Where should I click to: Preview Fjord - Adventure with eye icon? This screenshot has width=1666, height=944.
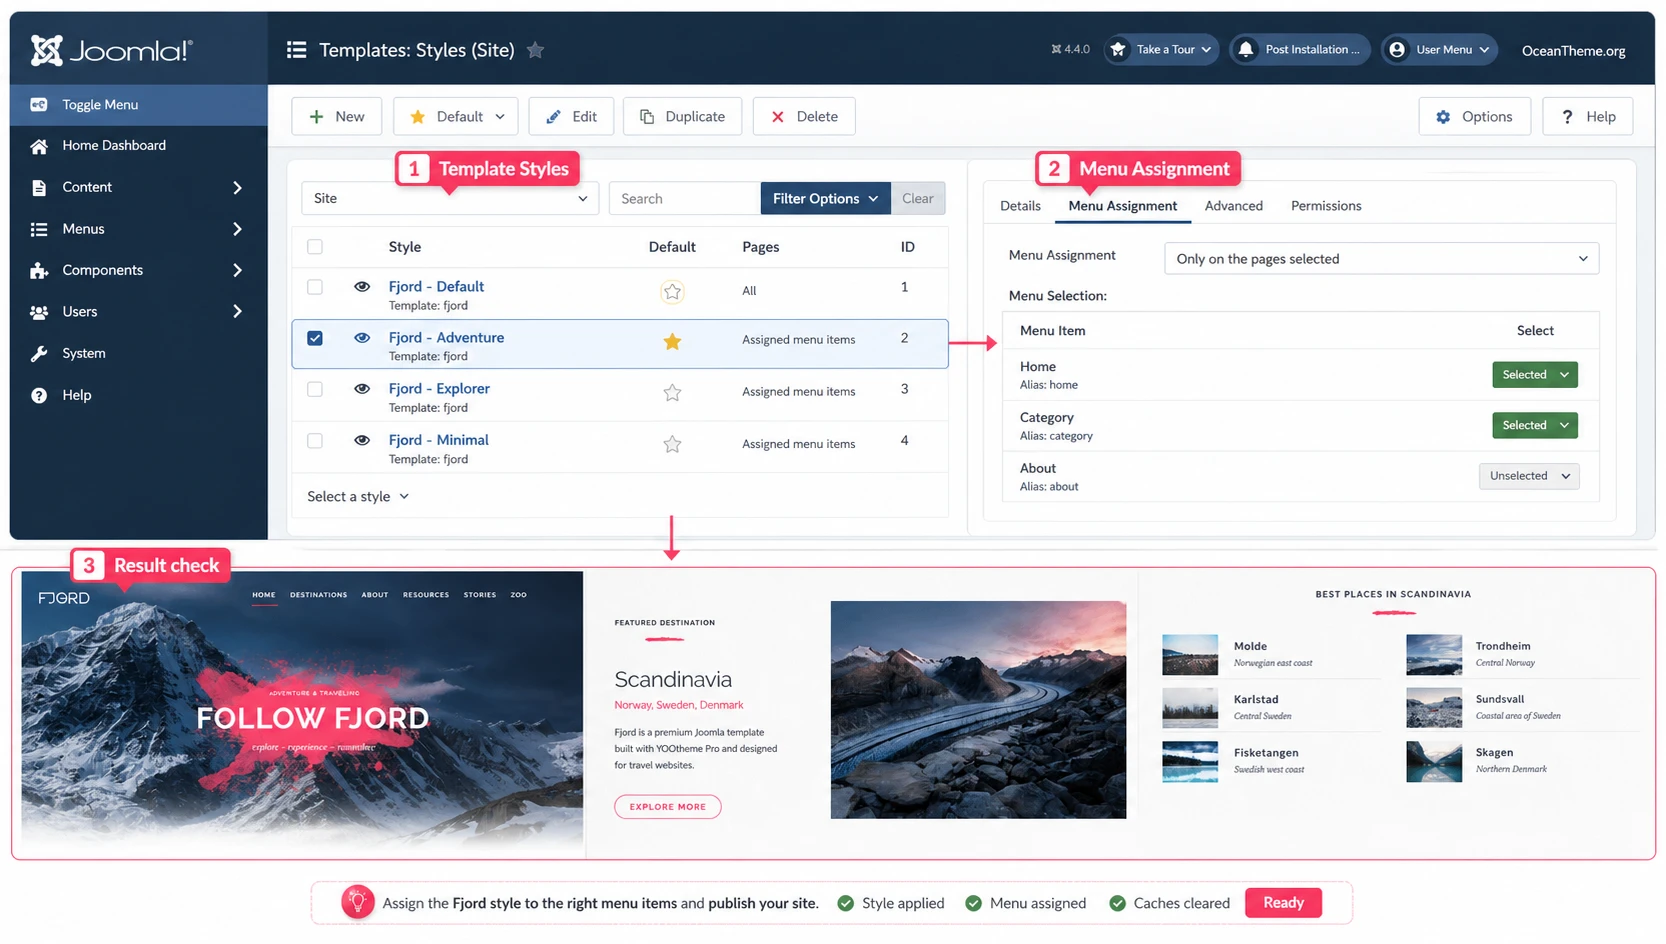pos(362,338)
